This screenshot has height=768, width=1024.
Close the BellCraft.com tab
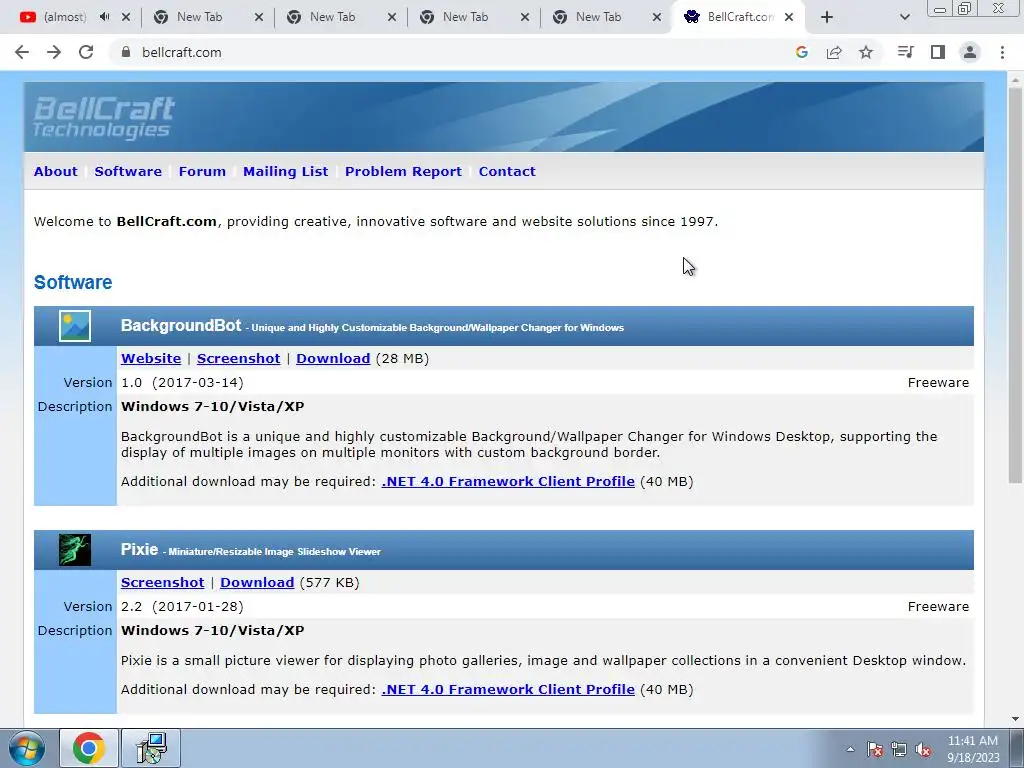(x=789, y=17)
